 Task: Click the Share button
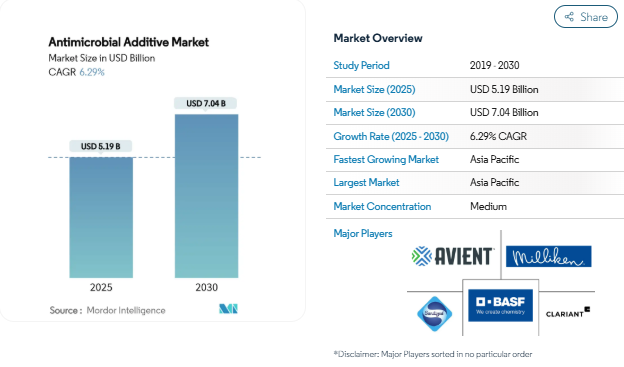coord(585,17)
